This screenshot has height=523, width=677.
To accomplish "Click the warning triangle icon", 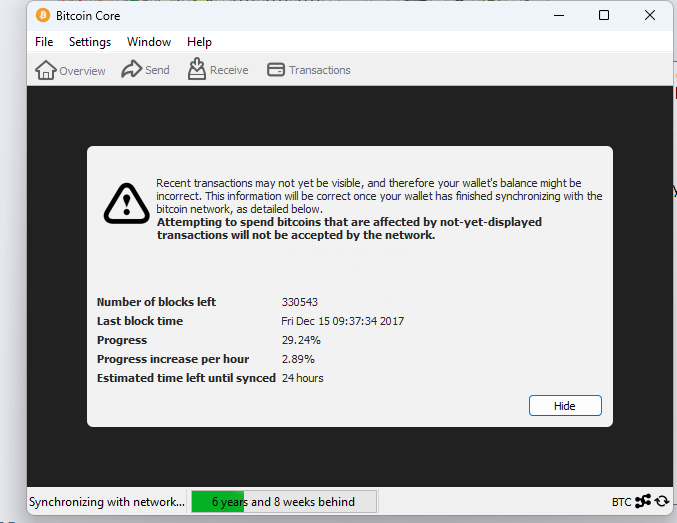I will (x=127, y=203).
